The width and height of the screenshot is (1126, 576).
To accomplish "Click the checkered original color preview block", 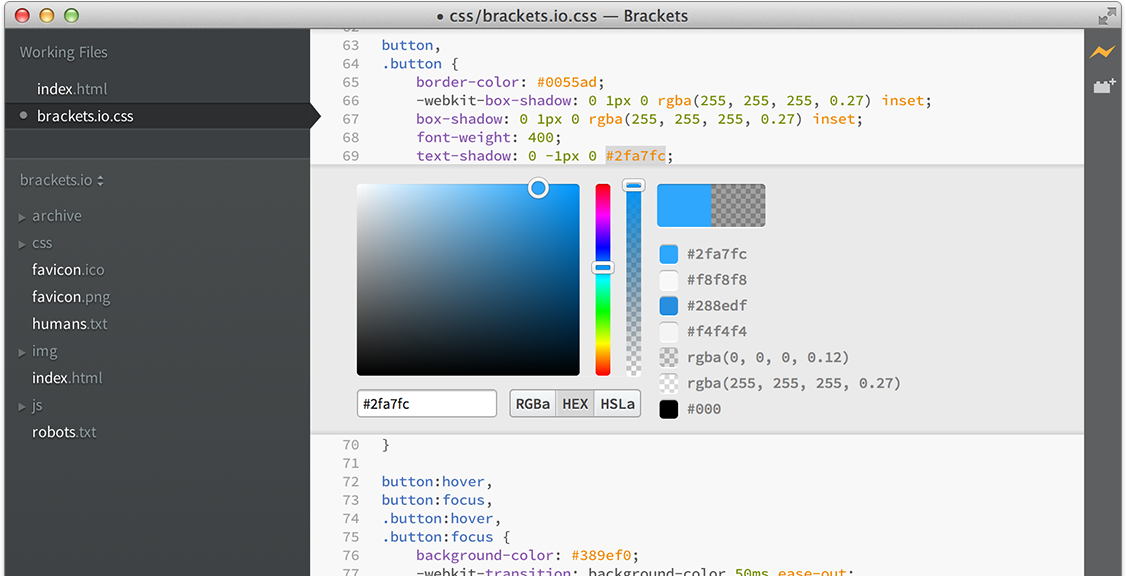I will (738, 205).
